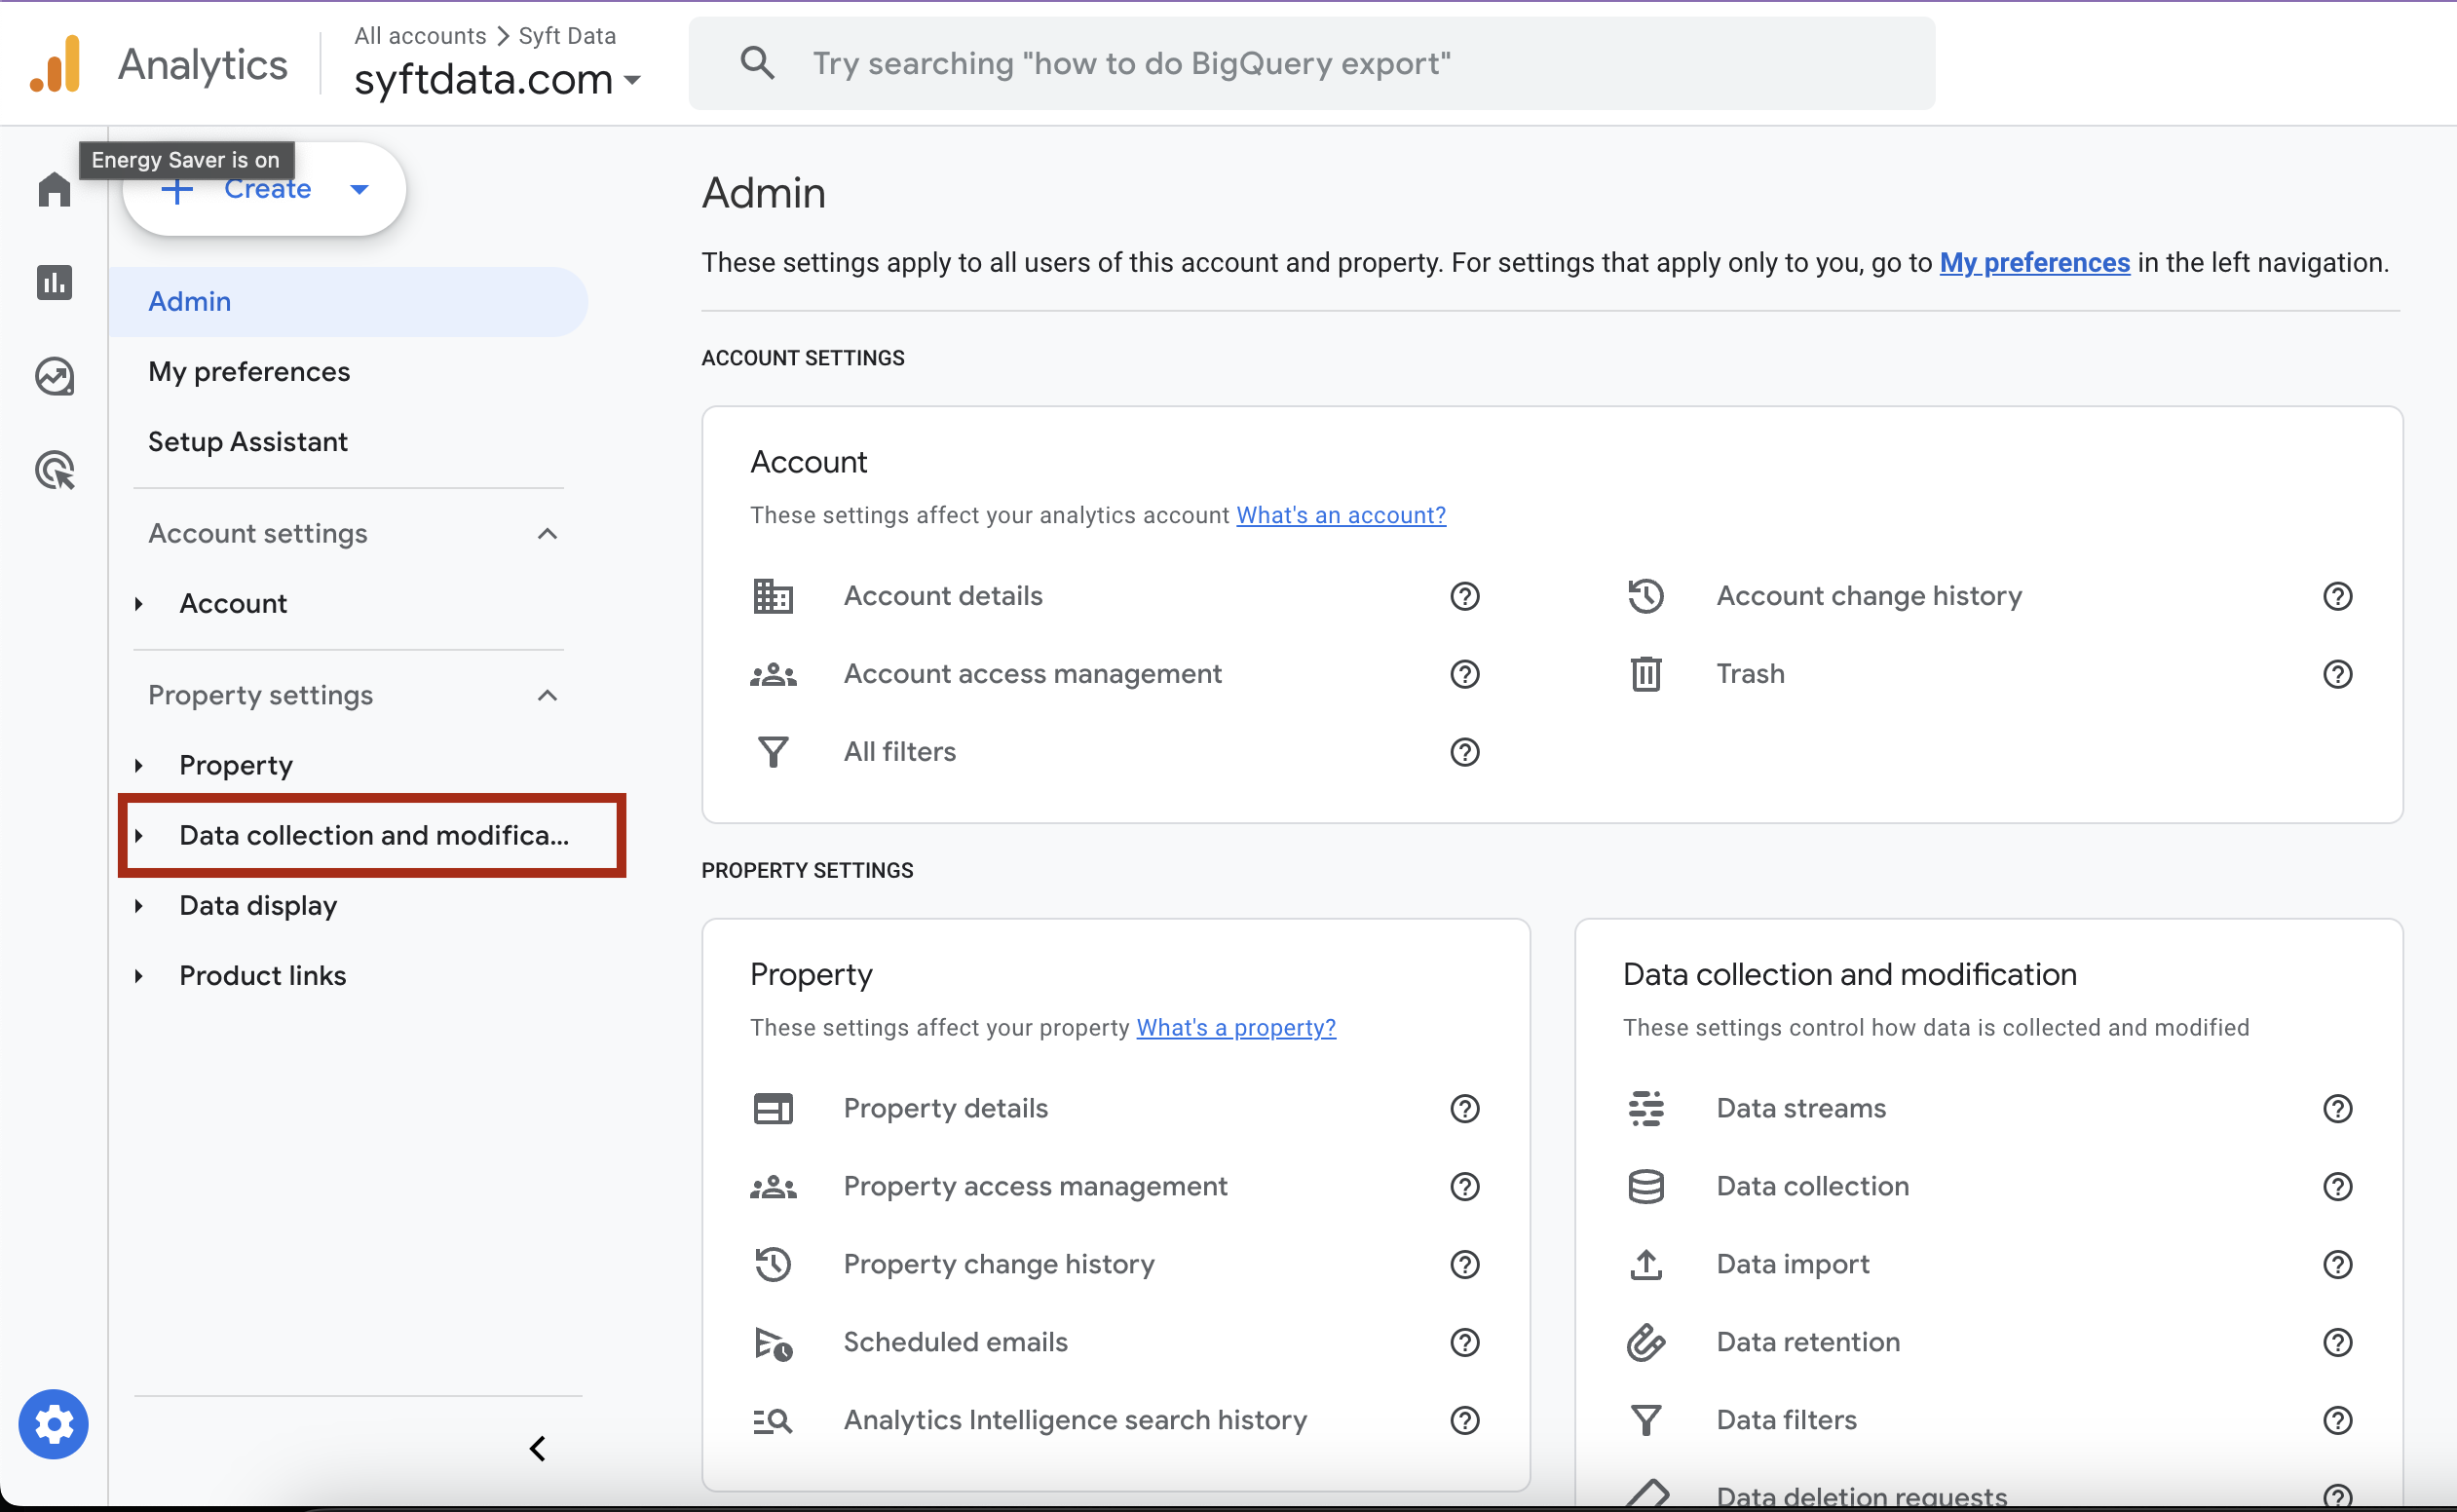Expand Data collection and modification tree item

[139, 835]
